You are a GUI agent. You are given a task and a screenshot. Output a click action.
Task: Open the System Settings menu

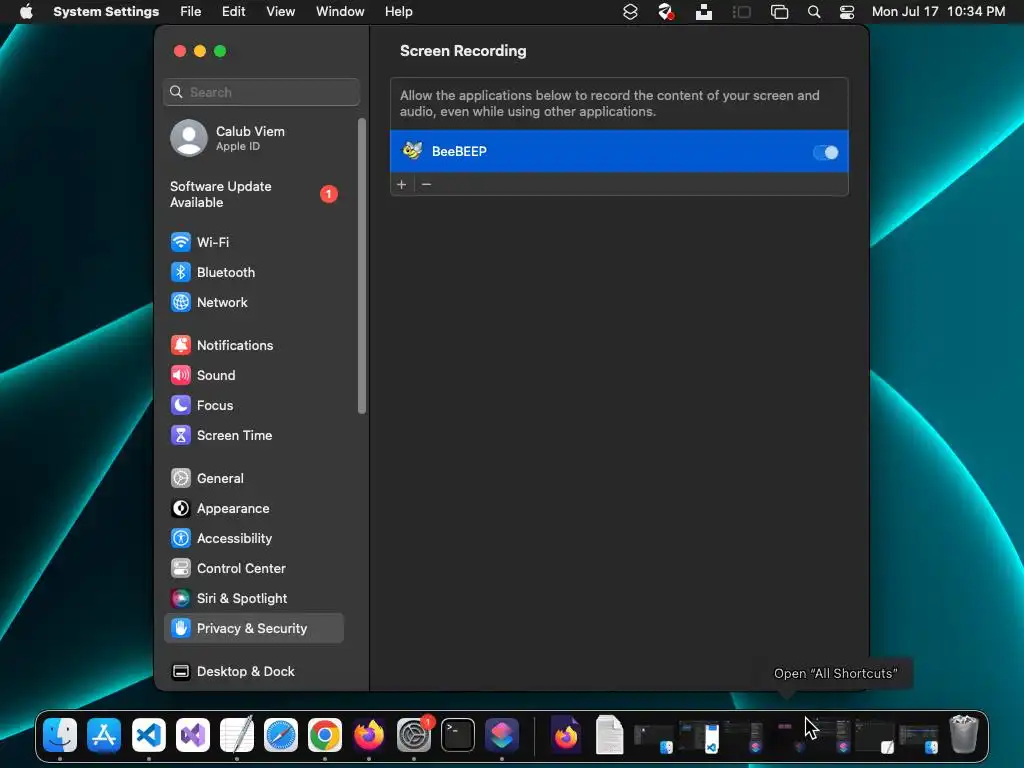pyautogui.click(x=106, y=12)
